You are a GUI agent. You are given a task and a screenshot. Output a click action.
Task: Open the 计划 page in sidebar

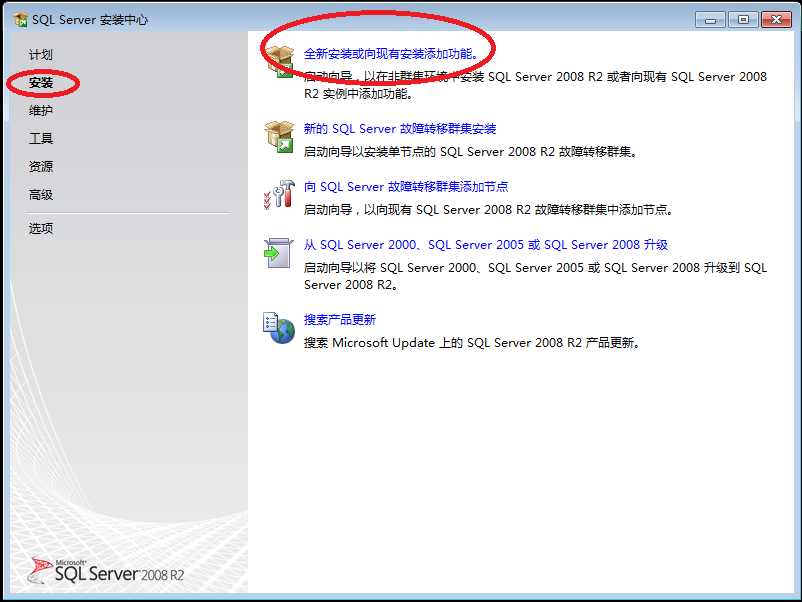pyautogui.click(x=40, y=54)
